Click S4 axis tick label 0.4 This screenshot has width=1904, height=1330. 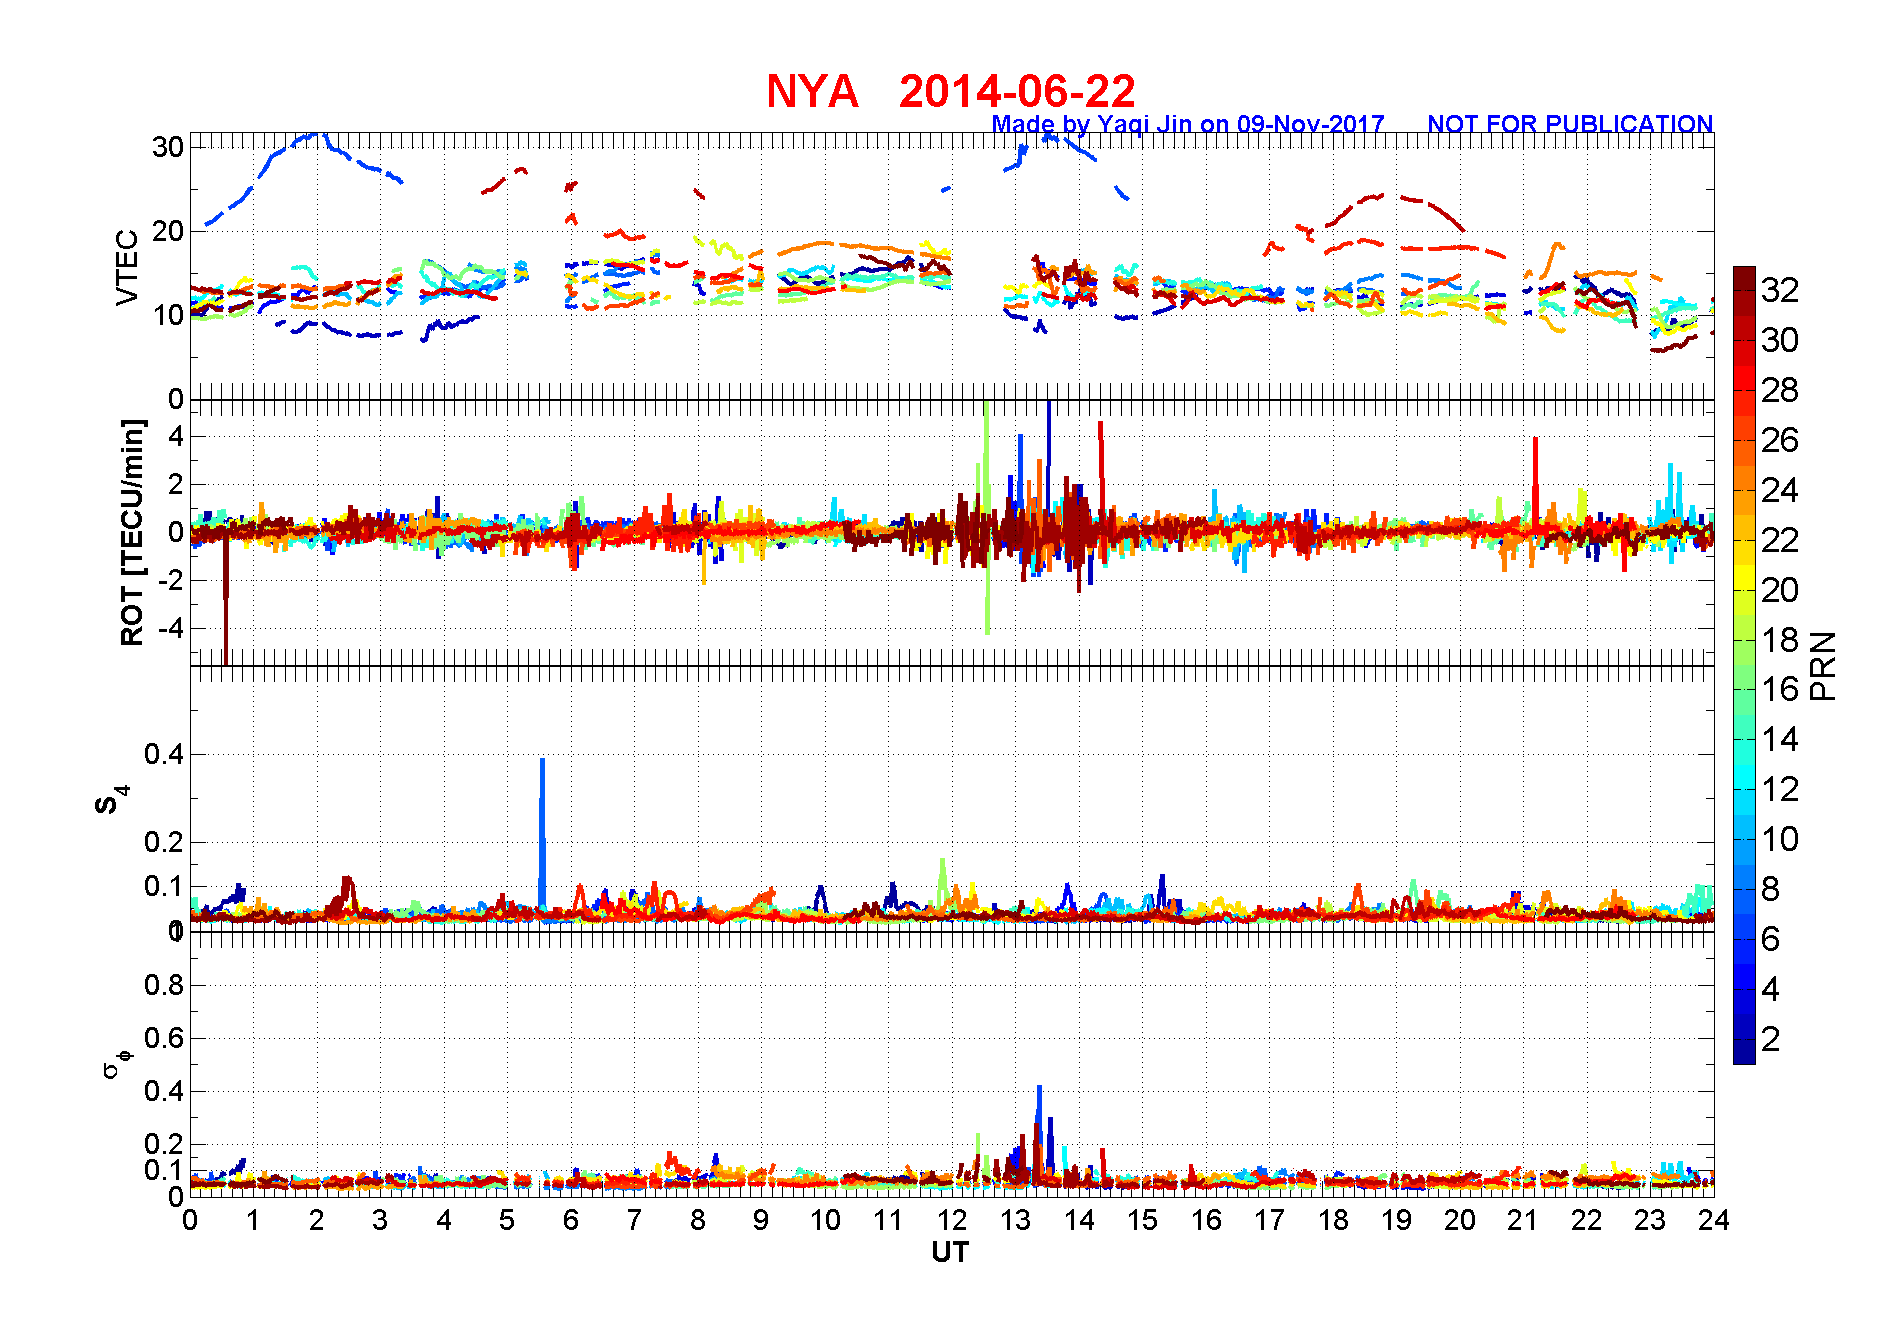(164, 755)
